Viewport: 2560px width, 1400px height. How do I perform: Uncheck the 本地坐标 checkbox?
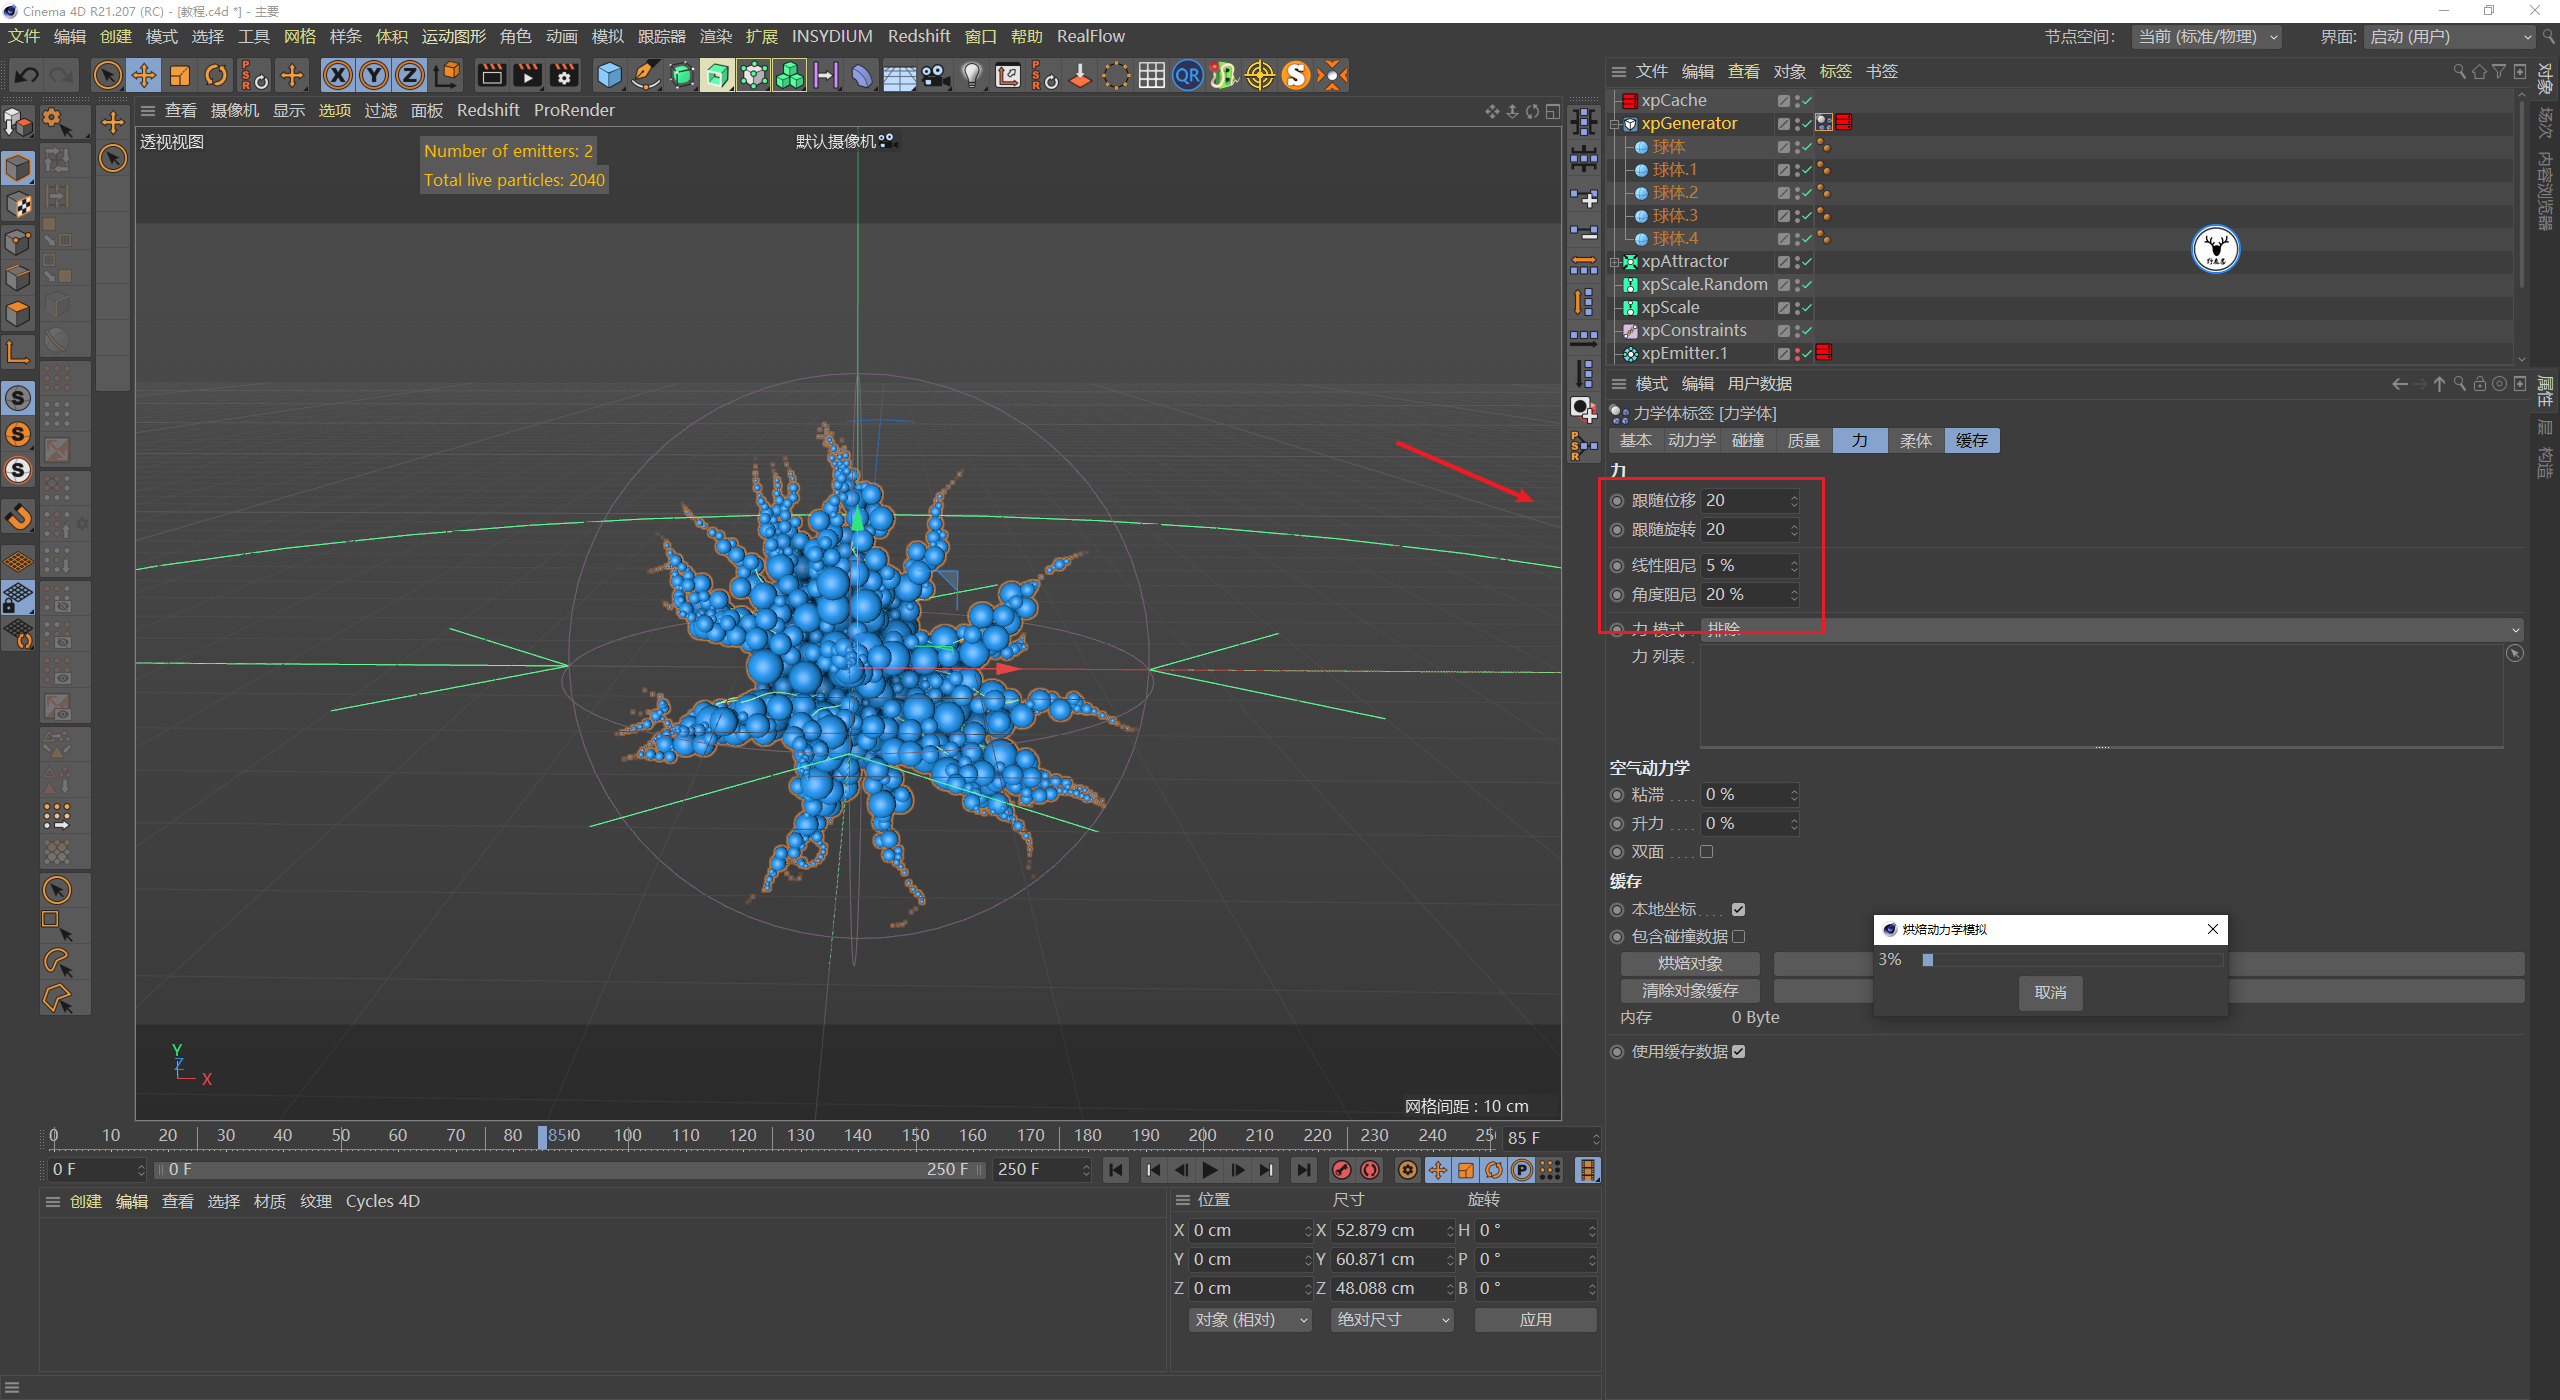(x=1739, y=909)
